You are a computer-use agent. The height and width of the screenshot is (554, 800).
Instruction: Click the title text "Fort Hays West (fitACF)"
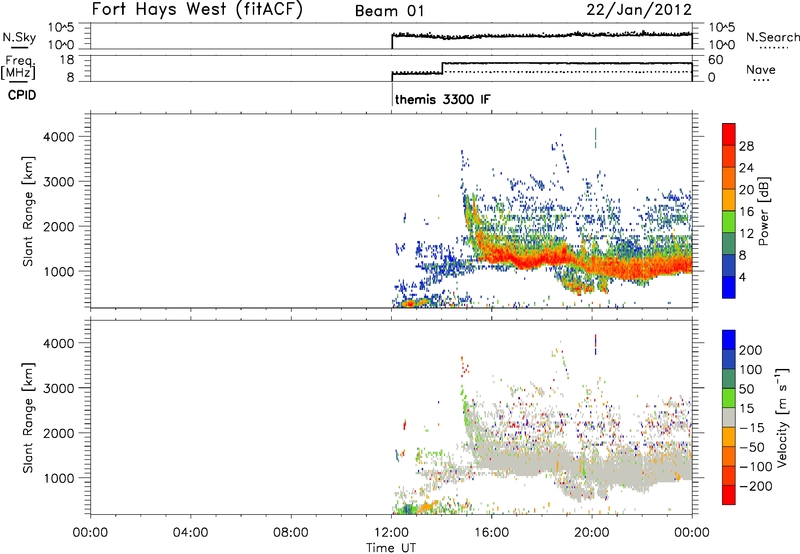(197, 9)
